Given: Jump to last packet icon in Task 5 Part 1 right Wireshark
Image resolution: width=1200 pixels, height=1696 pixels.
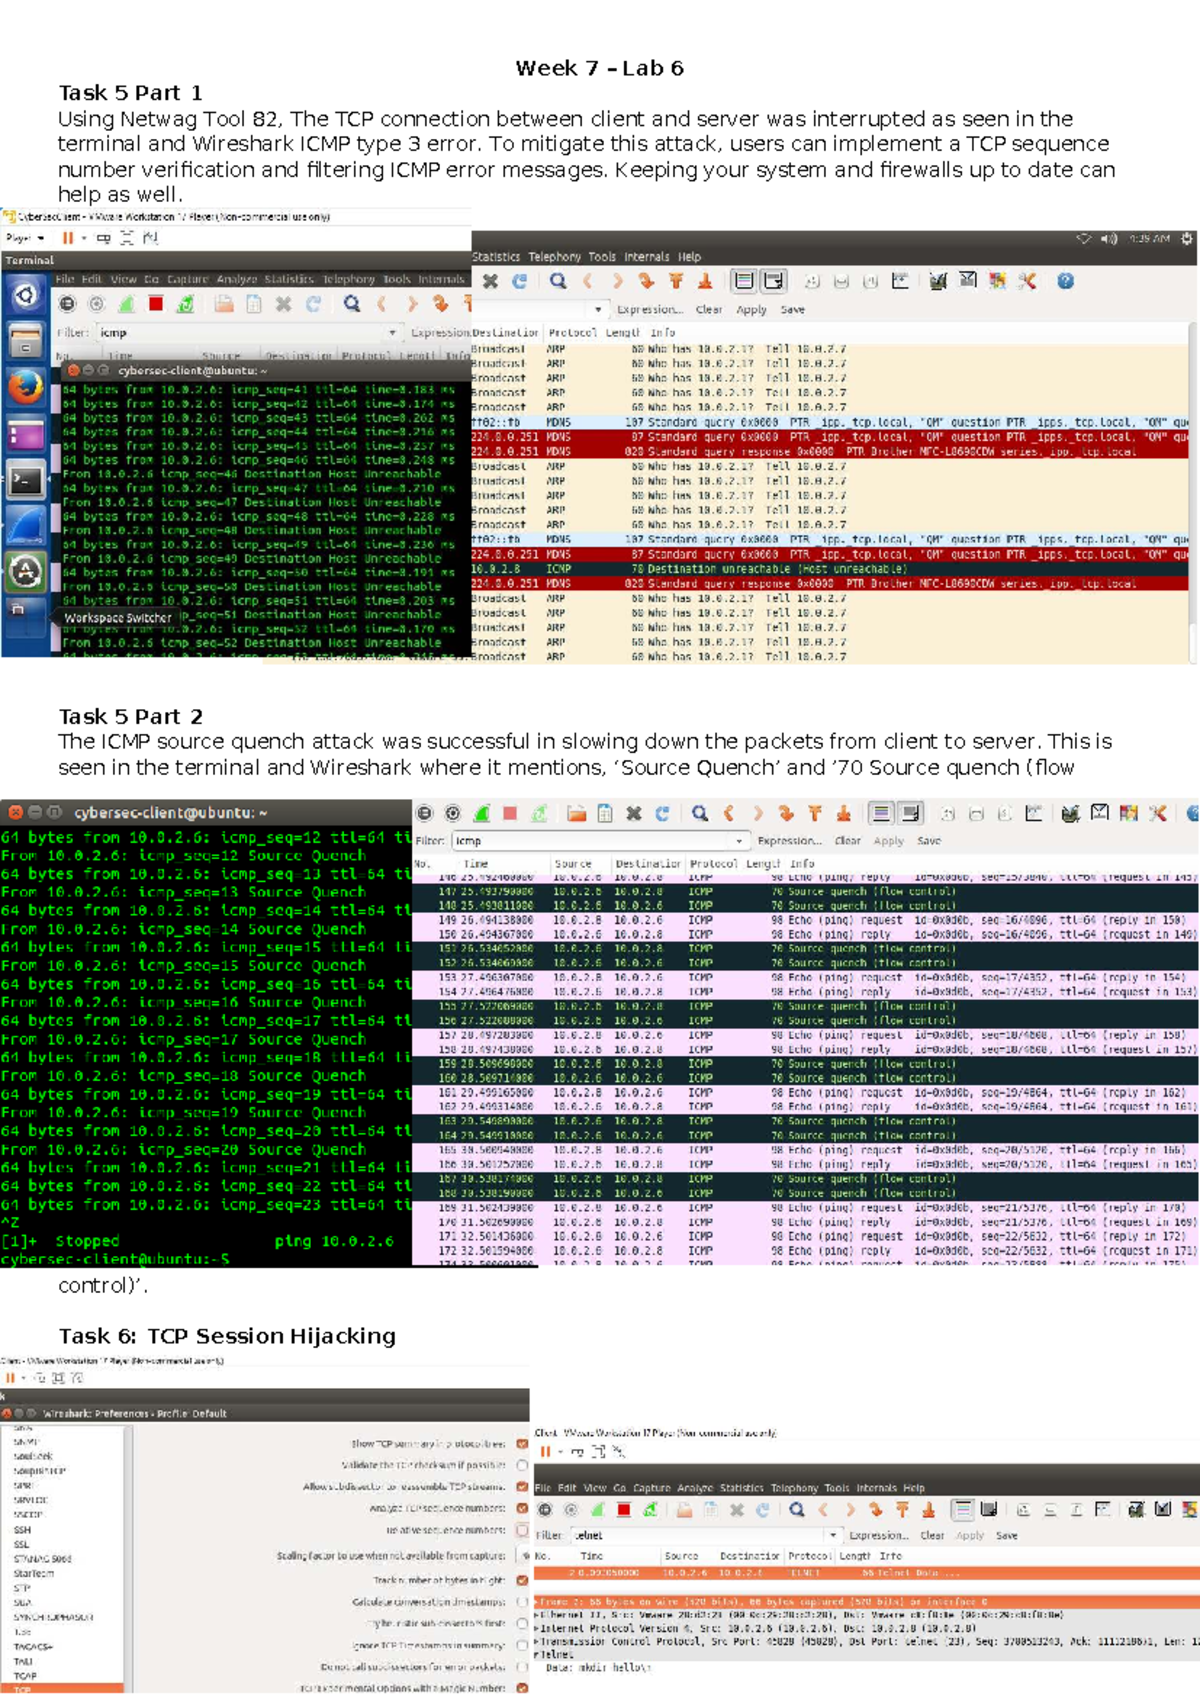Looking at the screenshot, I should click(x=705, y=282).
